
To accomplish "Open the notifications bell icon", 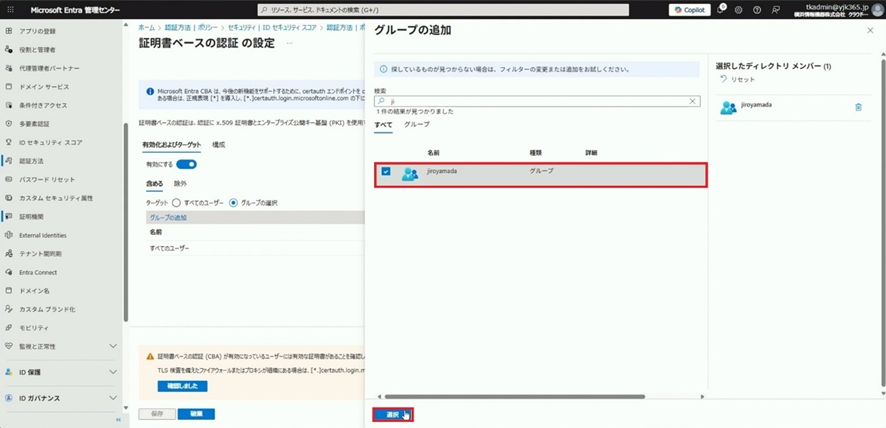I will point(719,10).
